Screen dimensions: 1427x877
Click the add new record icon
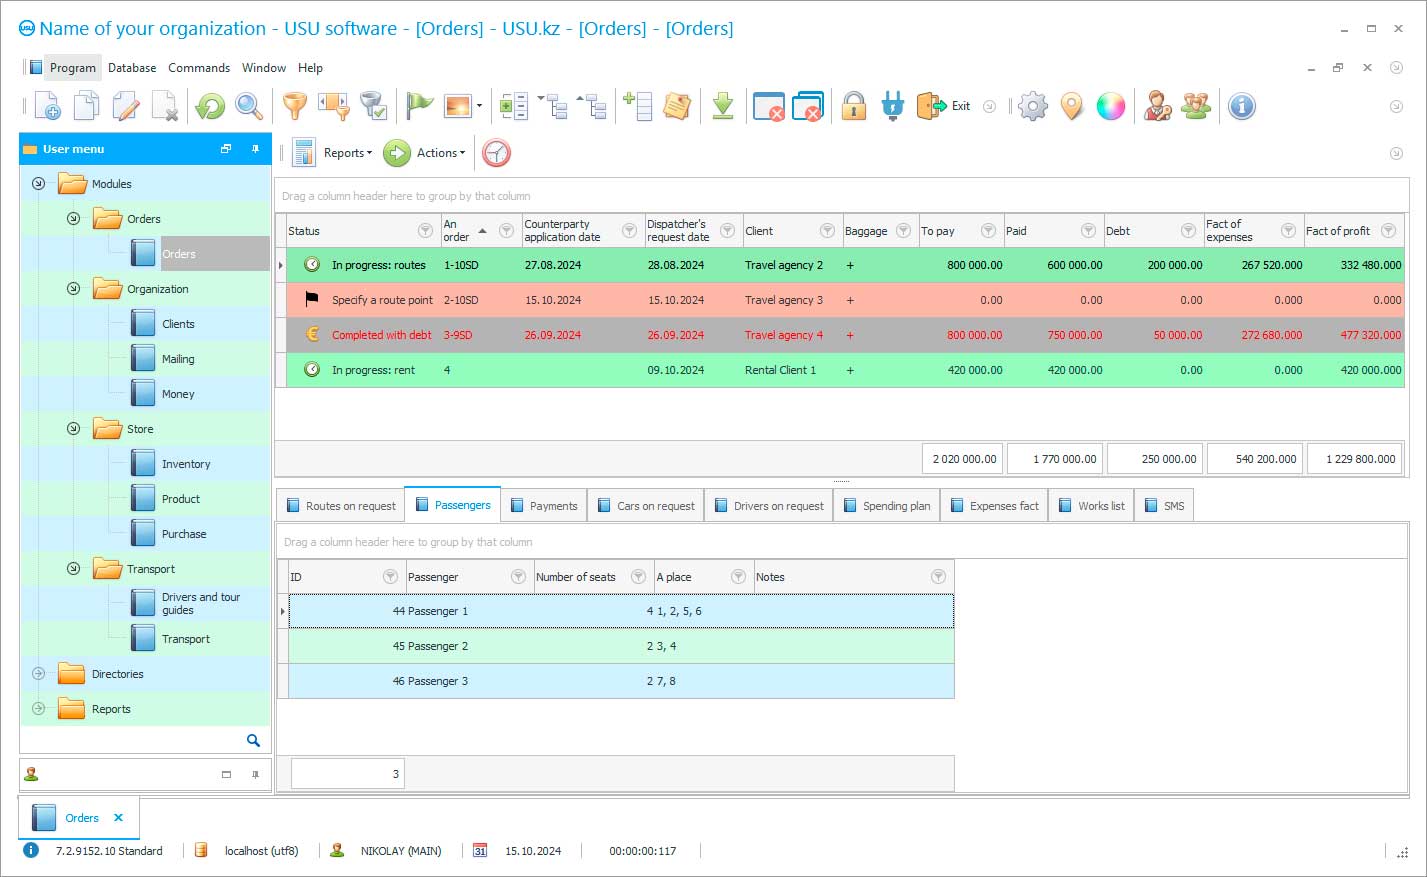click(47, 106)
